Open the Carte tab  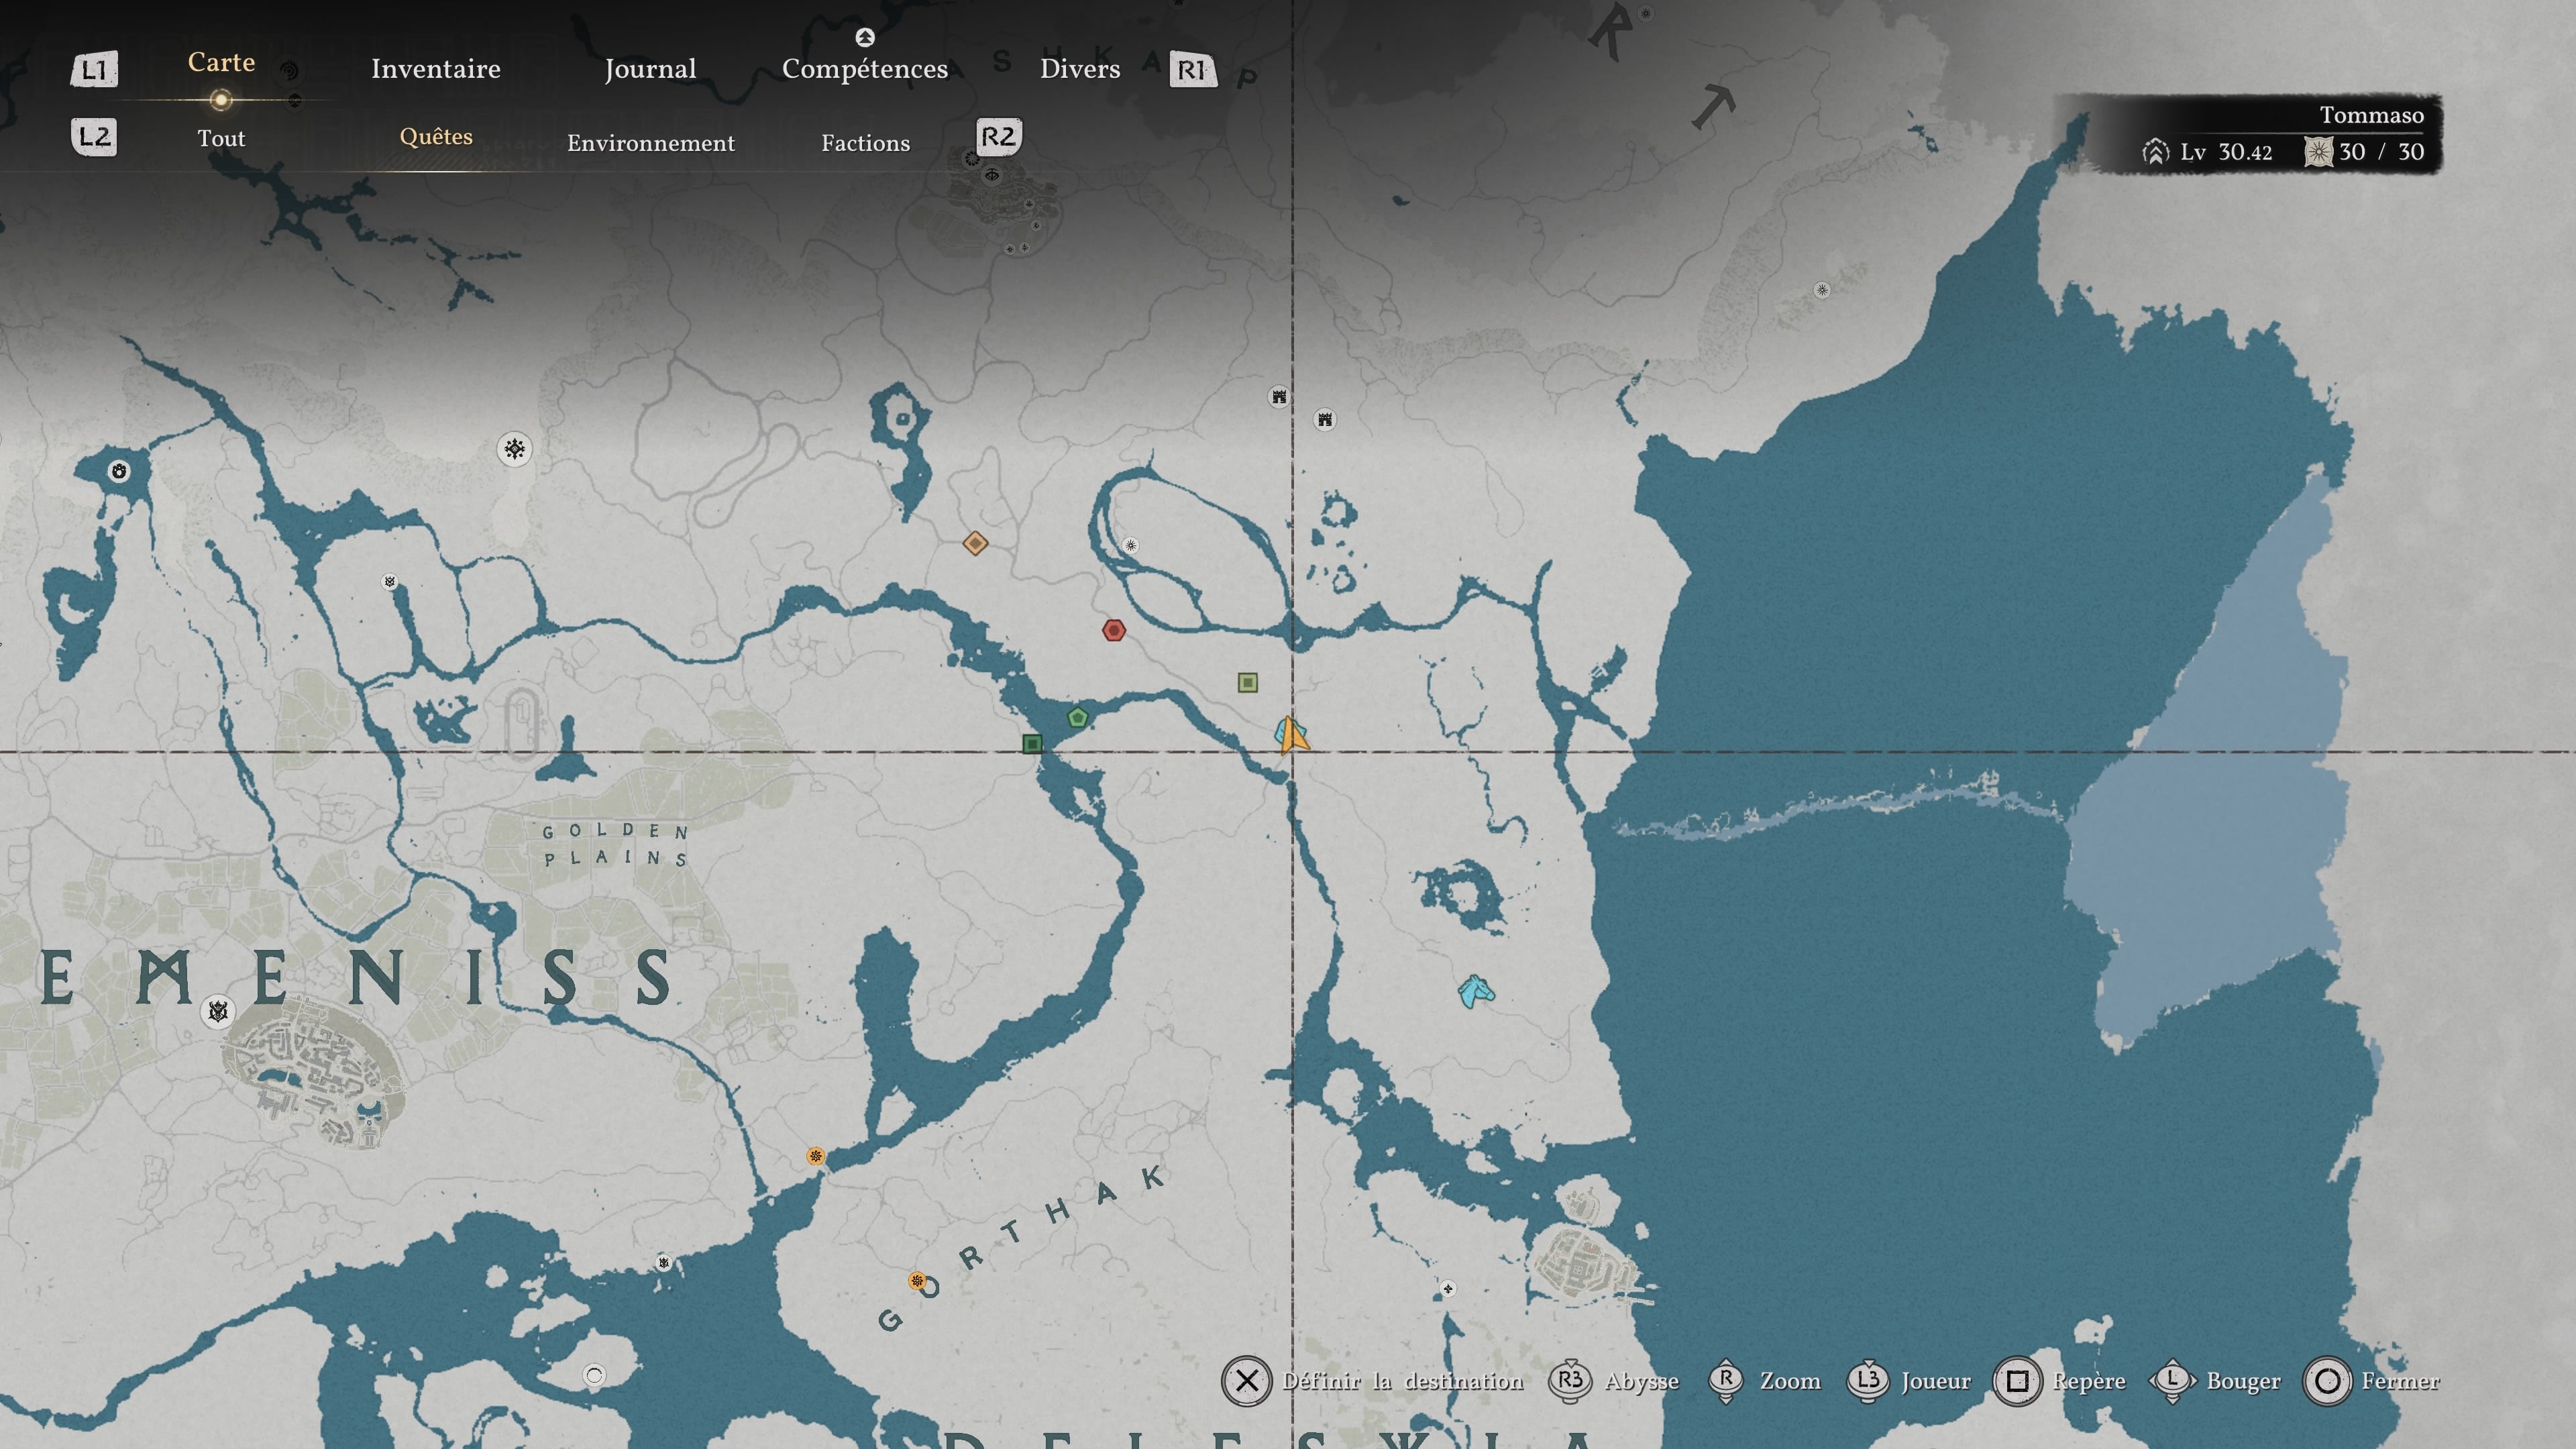(x=221, y=62)
